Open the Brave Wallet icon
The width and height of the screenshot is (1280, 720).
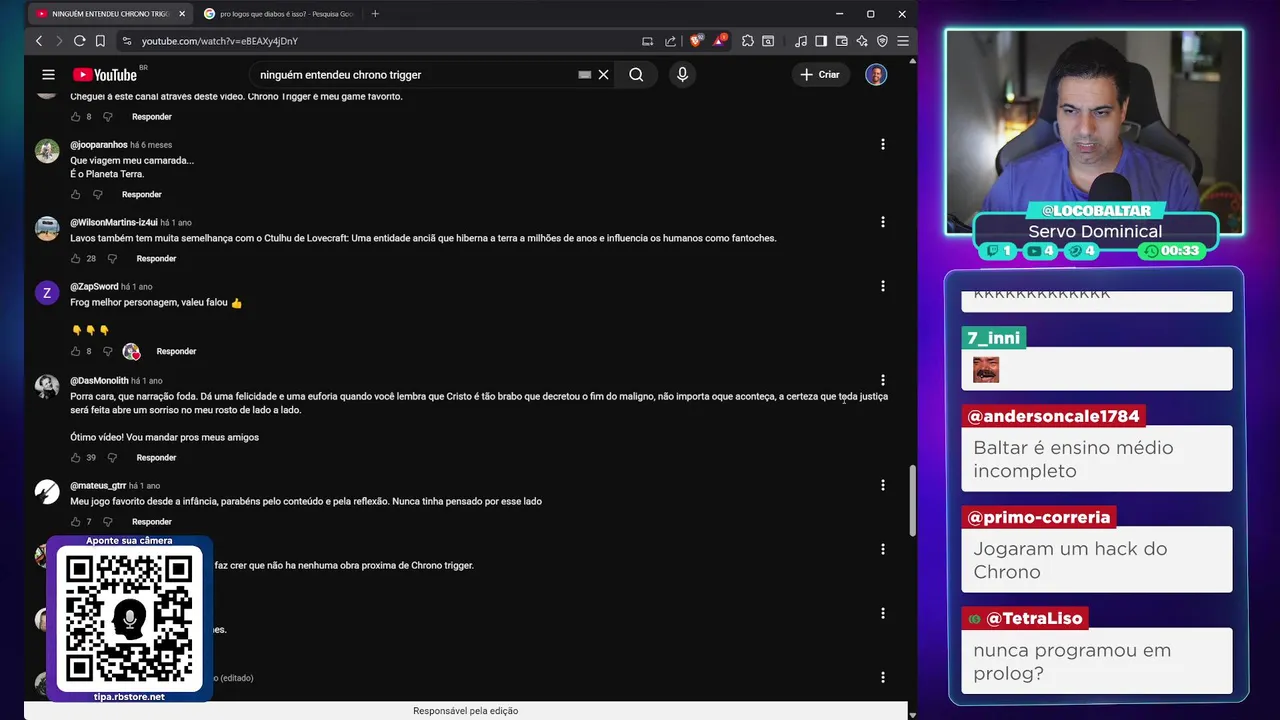(841, 41)
